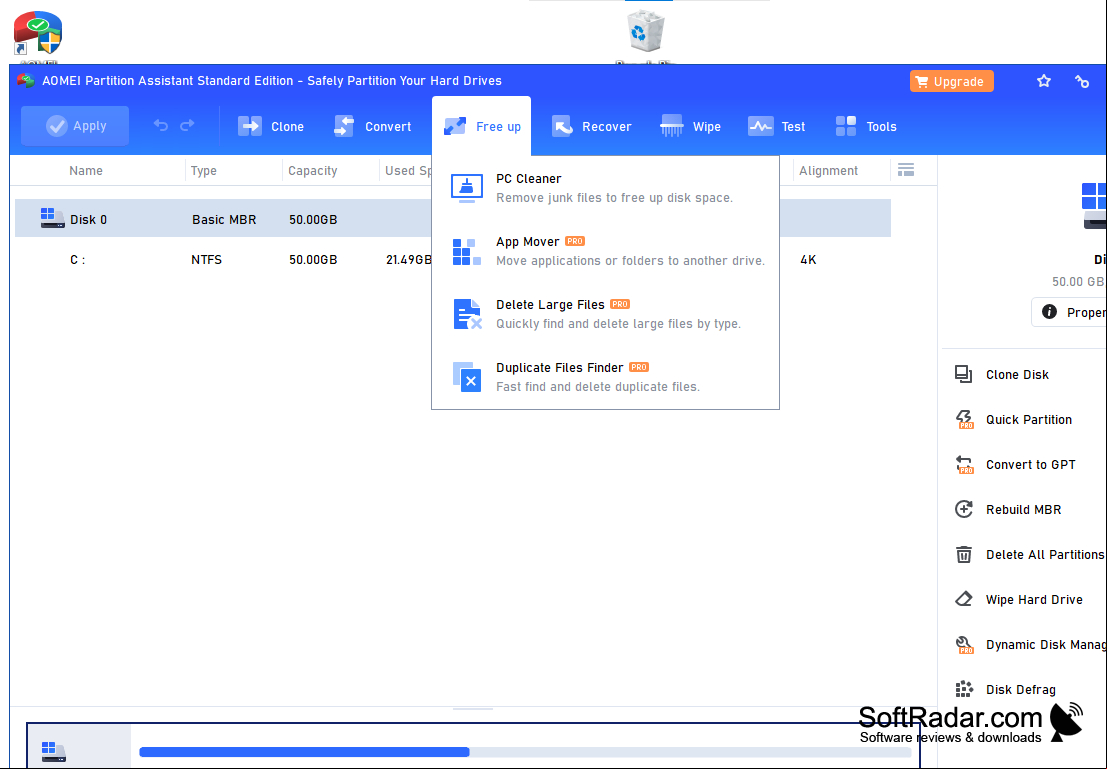Click the C: partition usage bar
This screenshot has width=1107, height=769.
[525, 752]
